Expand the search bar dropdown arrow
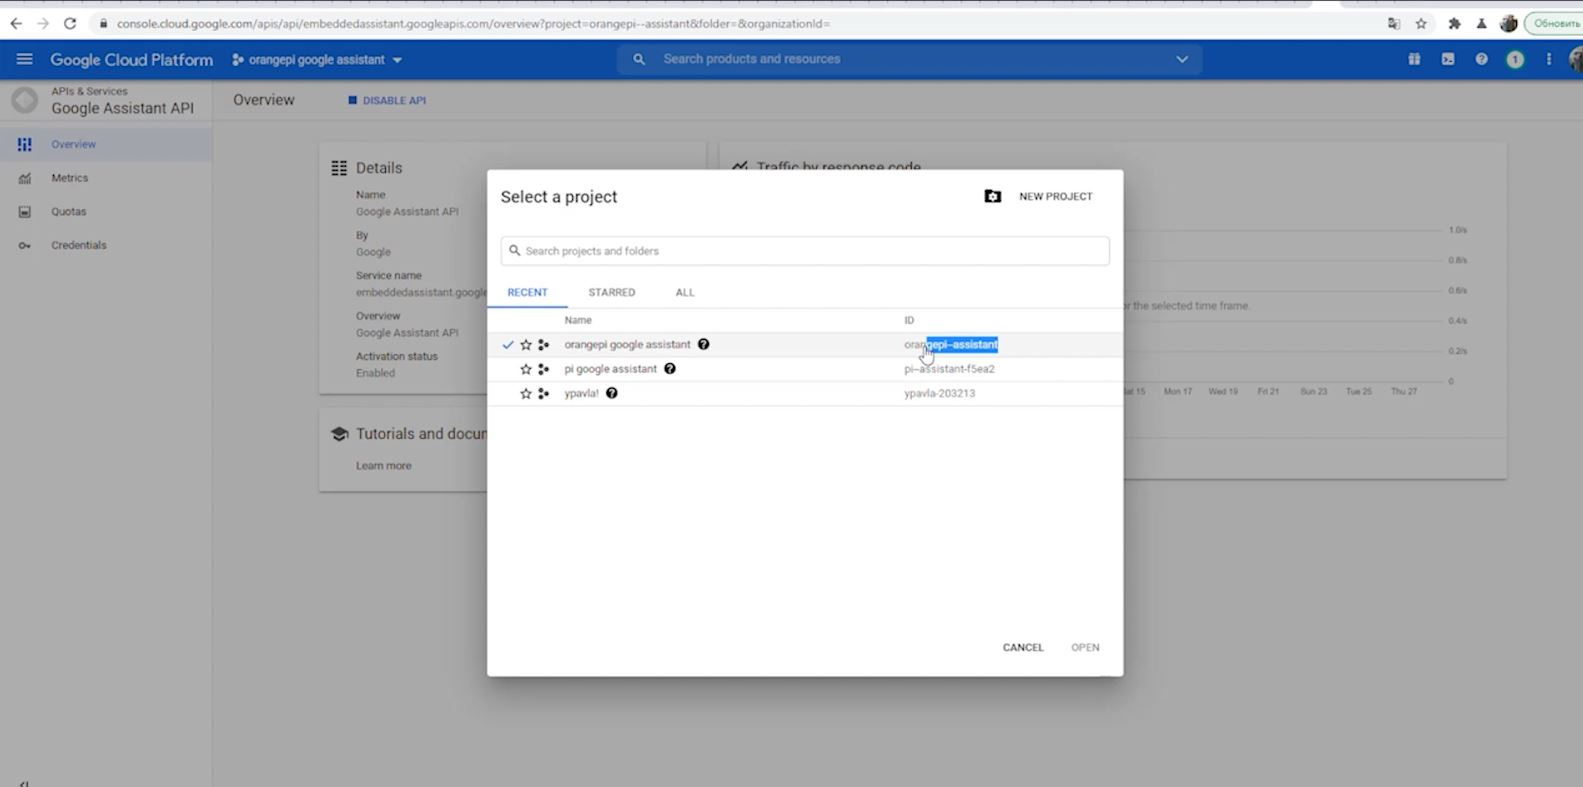 tap(1182, 60)
